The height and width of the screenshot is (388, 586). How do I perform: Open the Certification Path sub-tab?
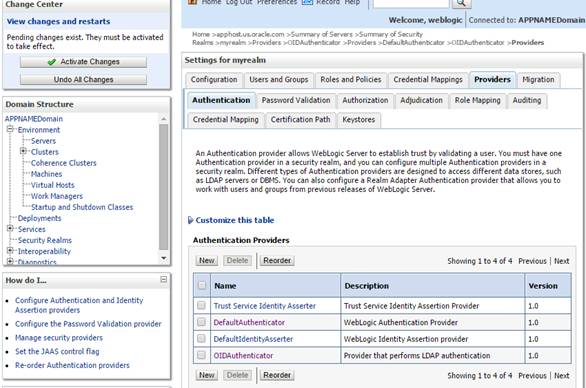click(x=300, y=120)
